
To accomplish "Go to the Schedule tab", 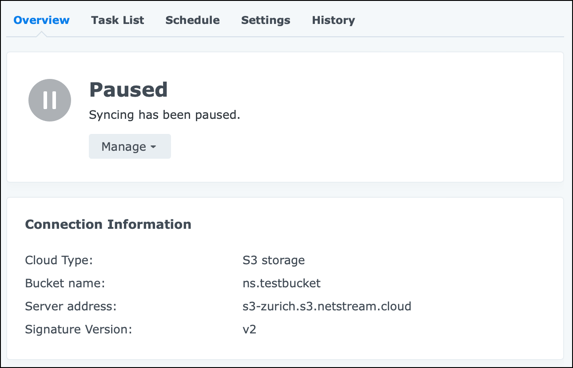I will (x=193, y=20).
